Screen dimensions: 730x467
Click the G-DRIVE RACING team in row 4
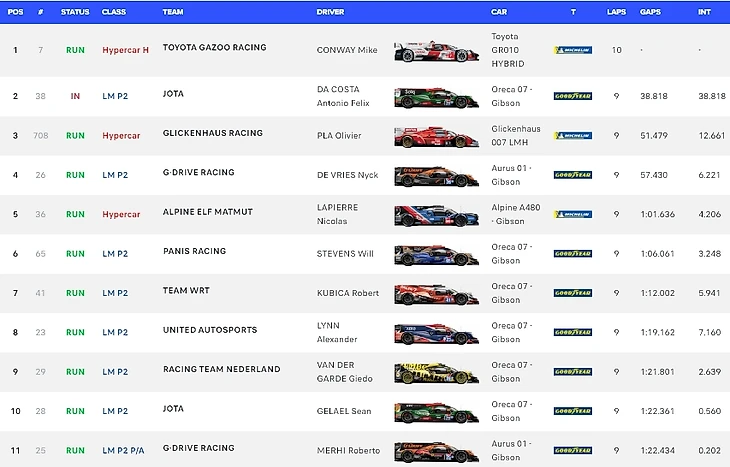click(198, 172)
